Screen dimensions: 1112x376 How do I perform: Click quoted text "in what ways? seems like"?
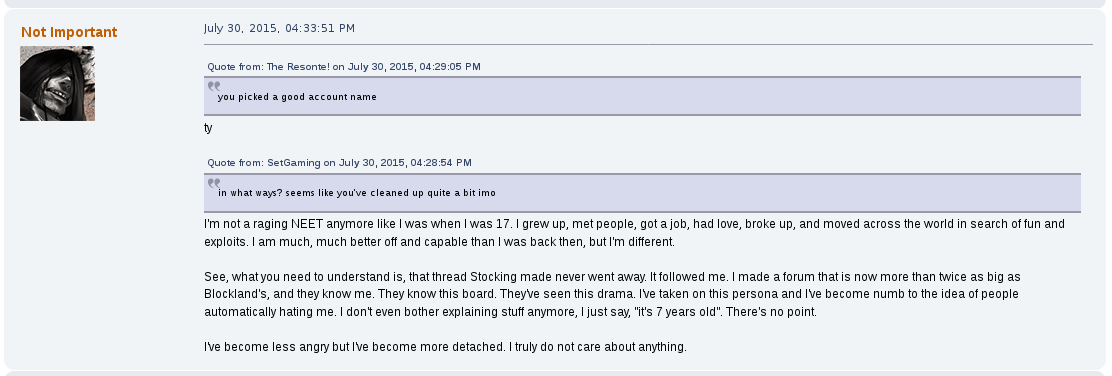pos(274,193)
